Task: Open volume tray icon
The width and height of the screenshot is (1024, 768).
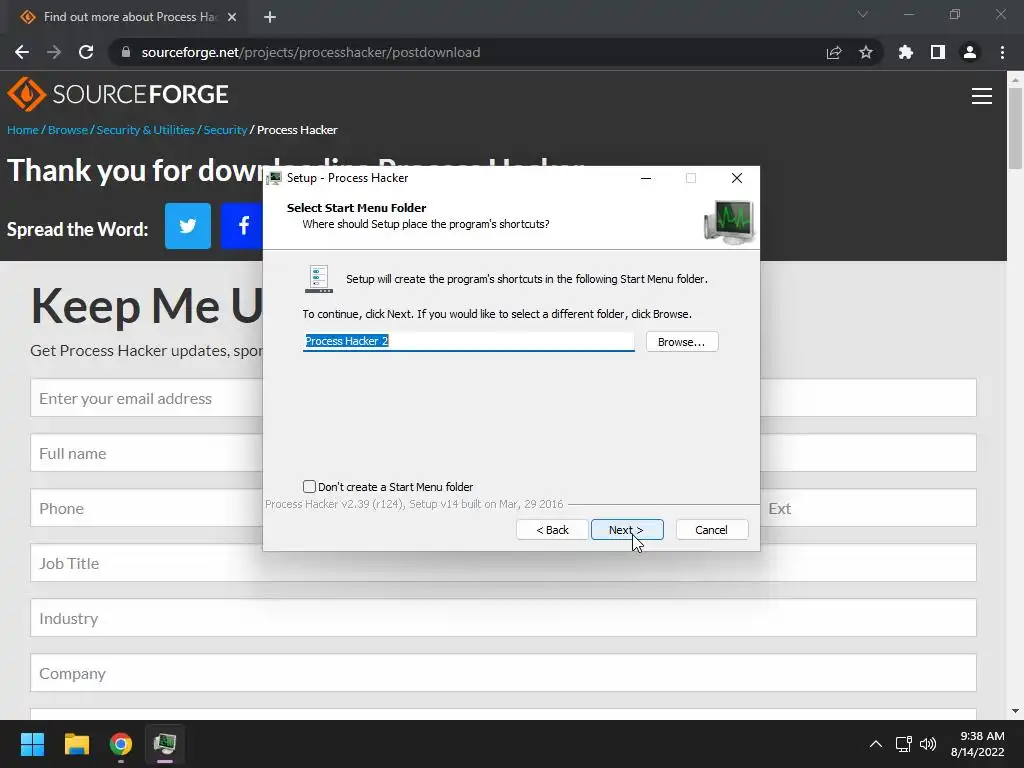Action: click(928, 744)
